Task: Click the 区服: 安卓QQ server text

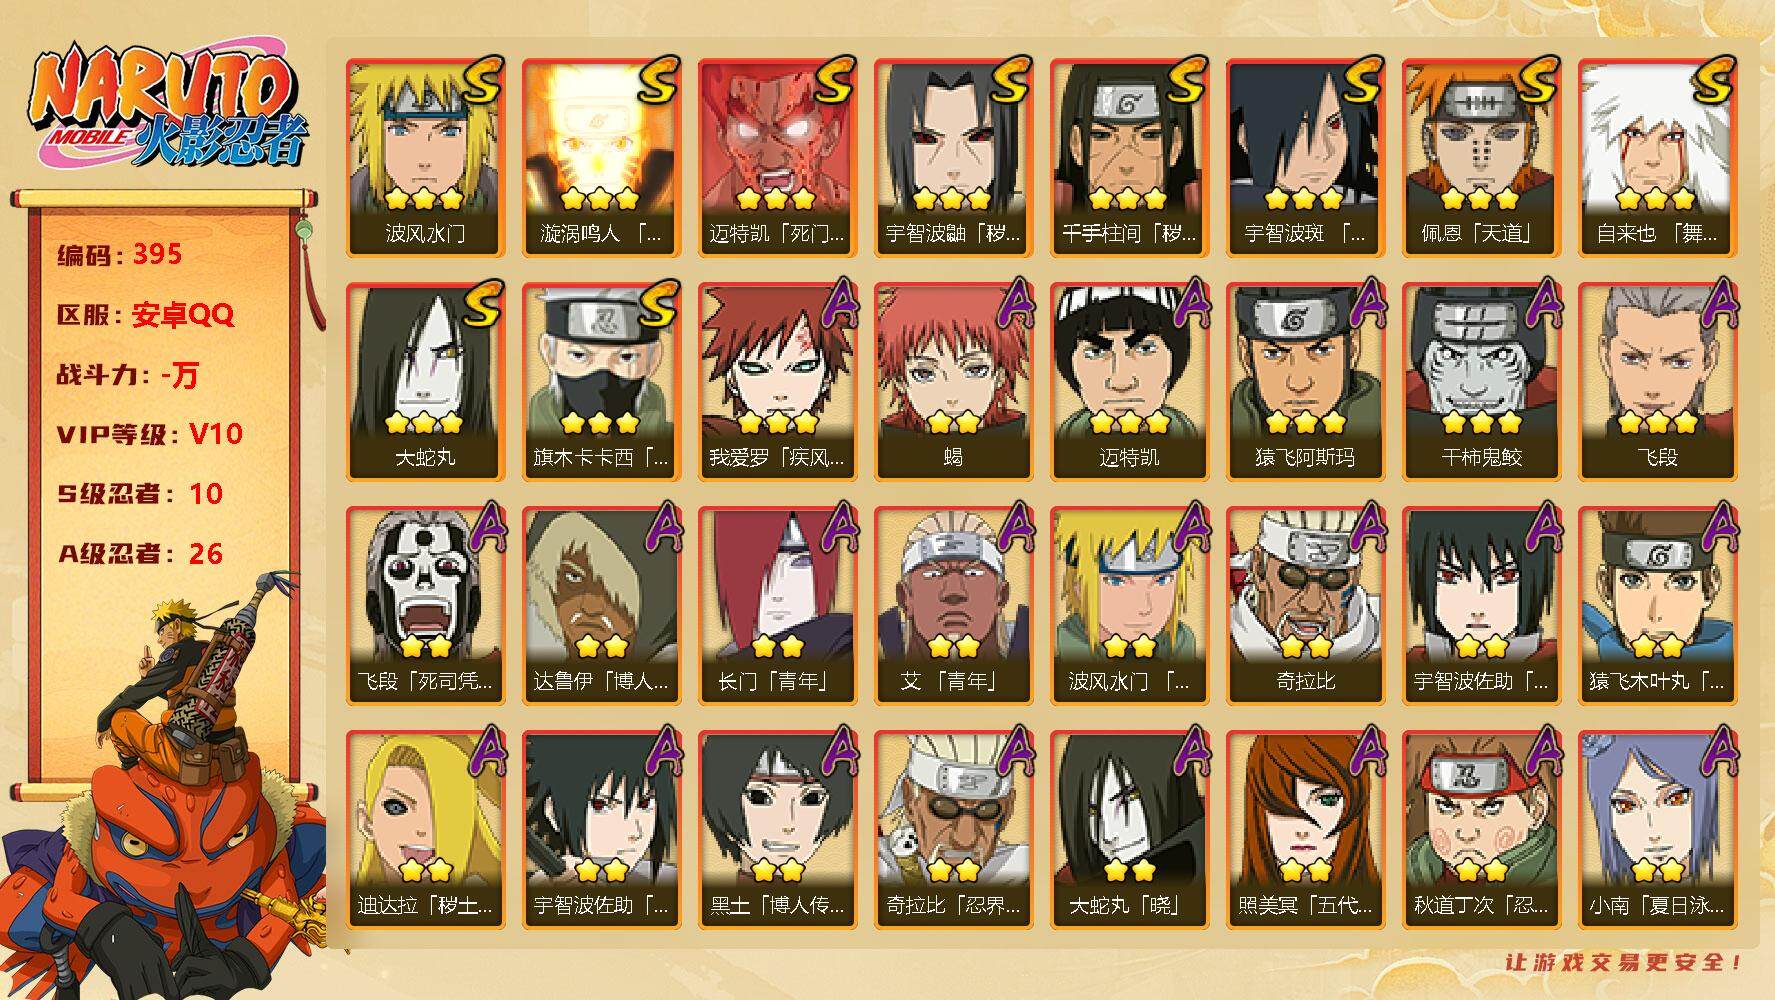Action: coord(145,314)
